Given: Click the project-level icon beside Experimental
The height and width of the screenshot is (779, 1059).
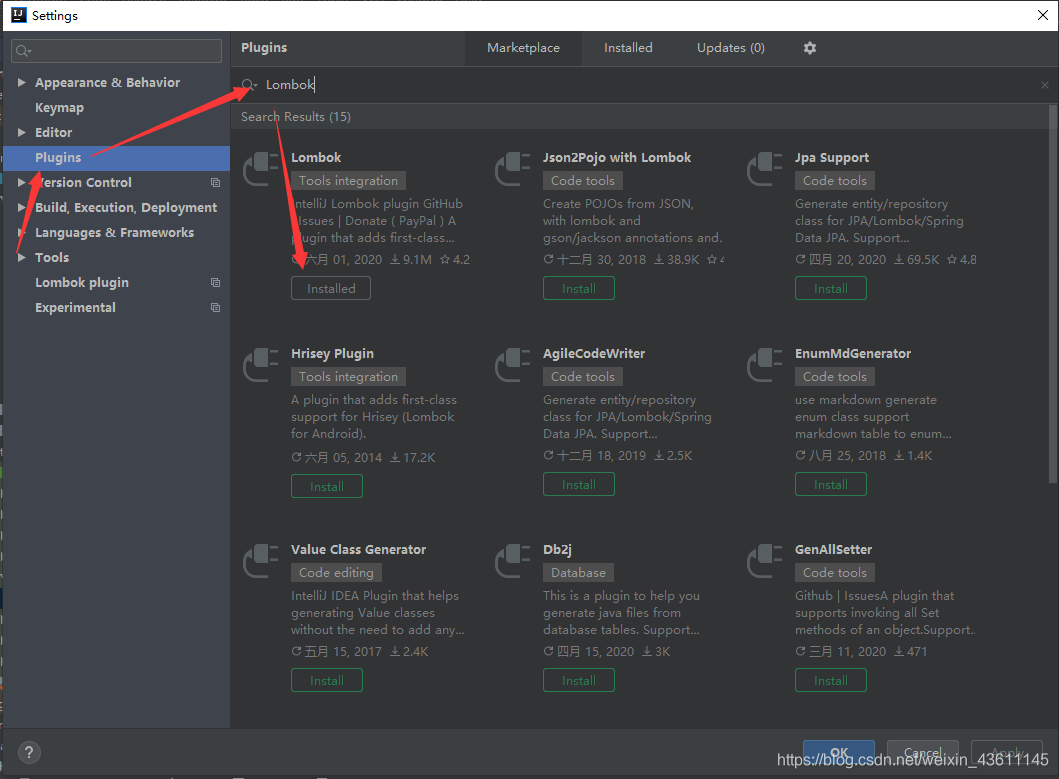Looking at the screenshot, I should (x=215, y=307).
